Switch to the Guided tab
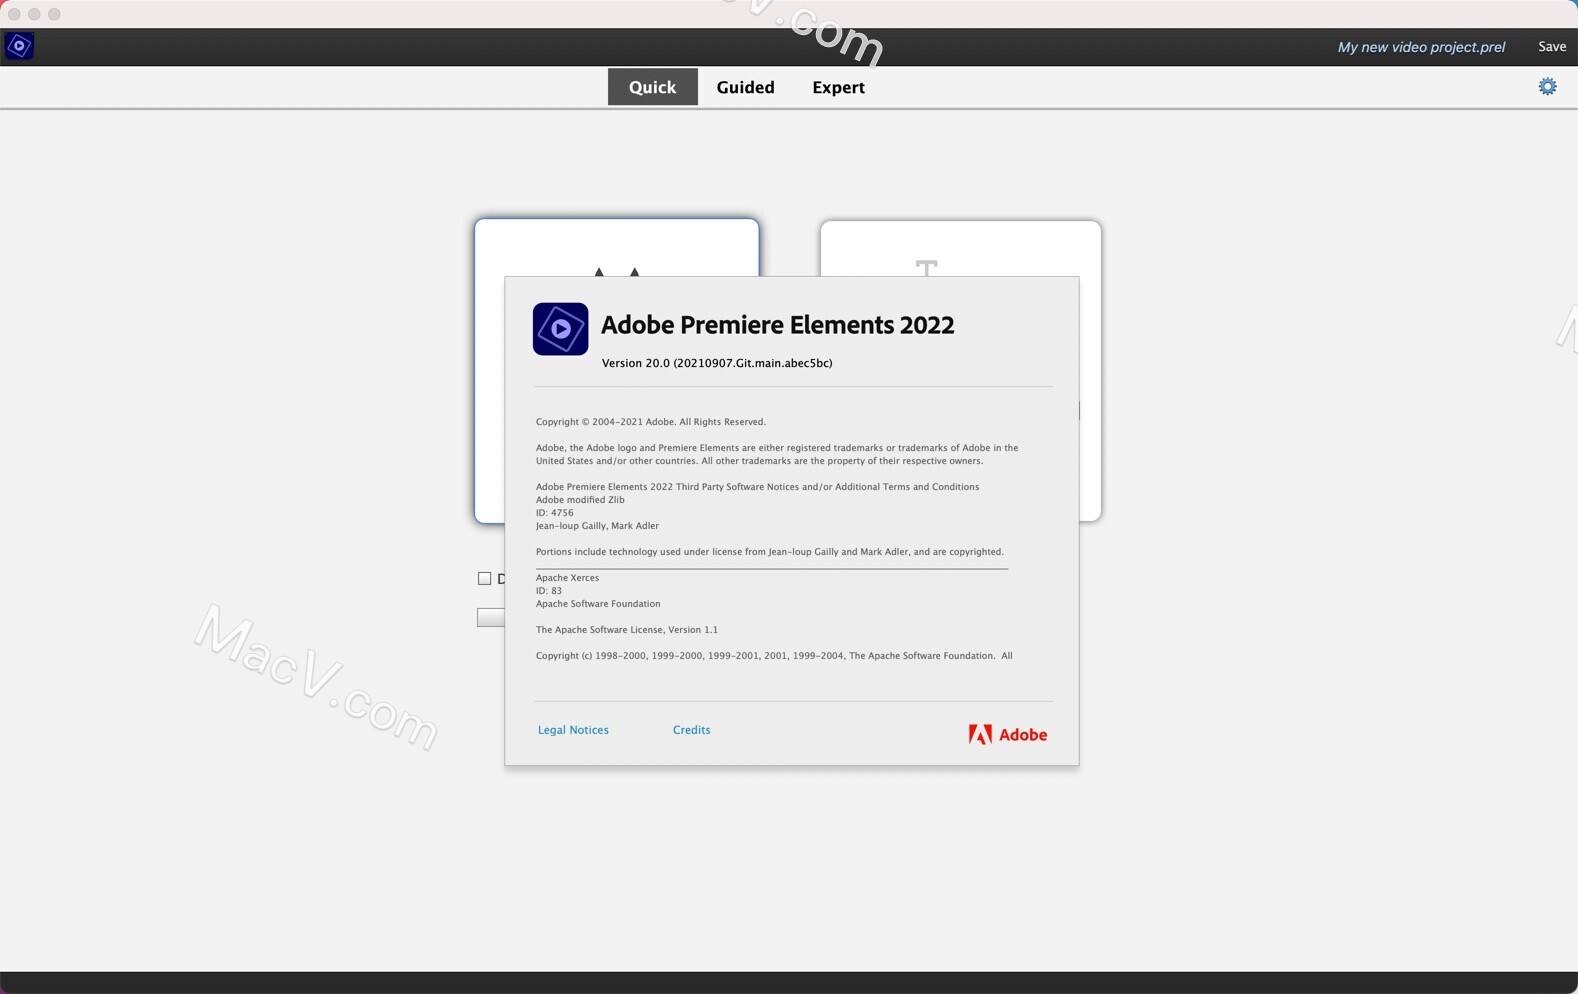The height and width of the screenshot is (994, 1578). click(745, 87)
